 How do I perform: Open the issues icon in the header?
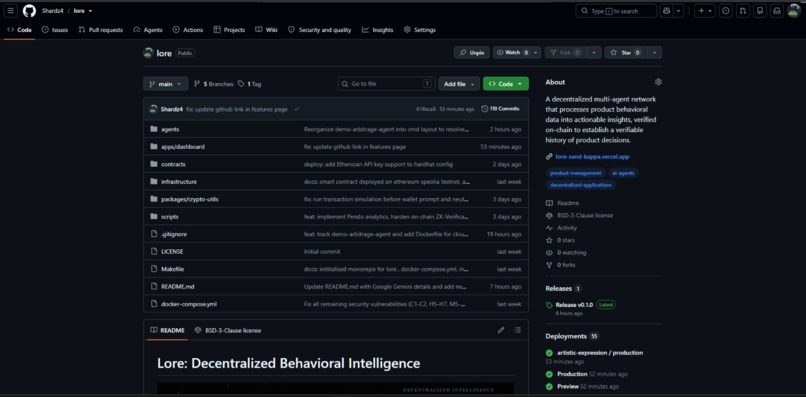point(725,11)
